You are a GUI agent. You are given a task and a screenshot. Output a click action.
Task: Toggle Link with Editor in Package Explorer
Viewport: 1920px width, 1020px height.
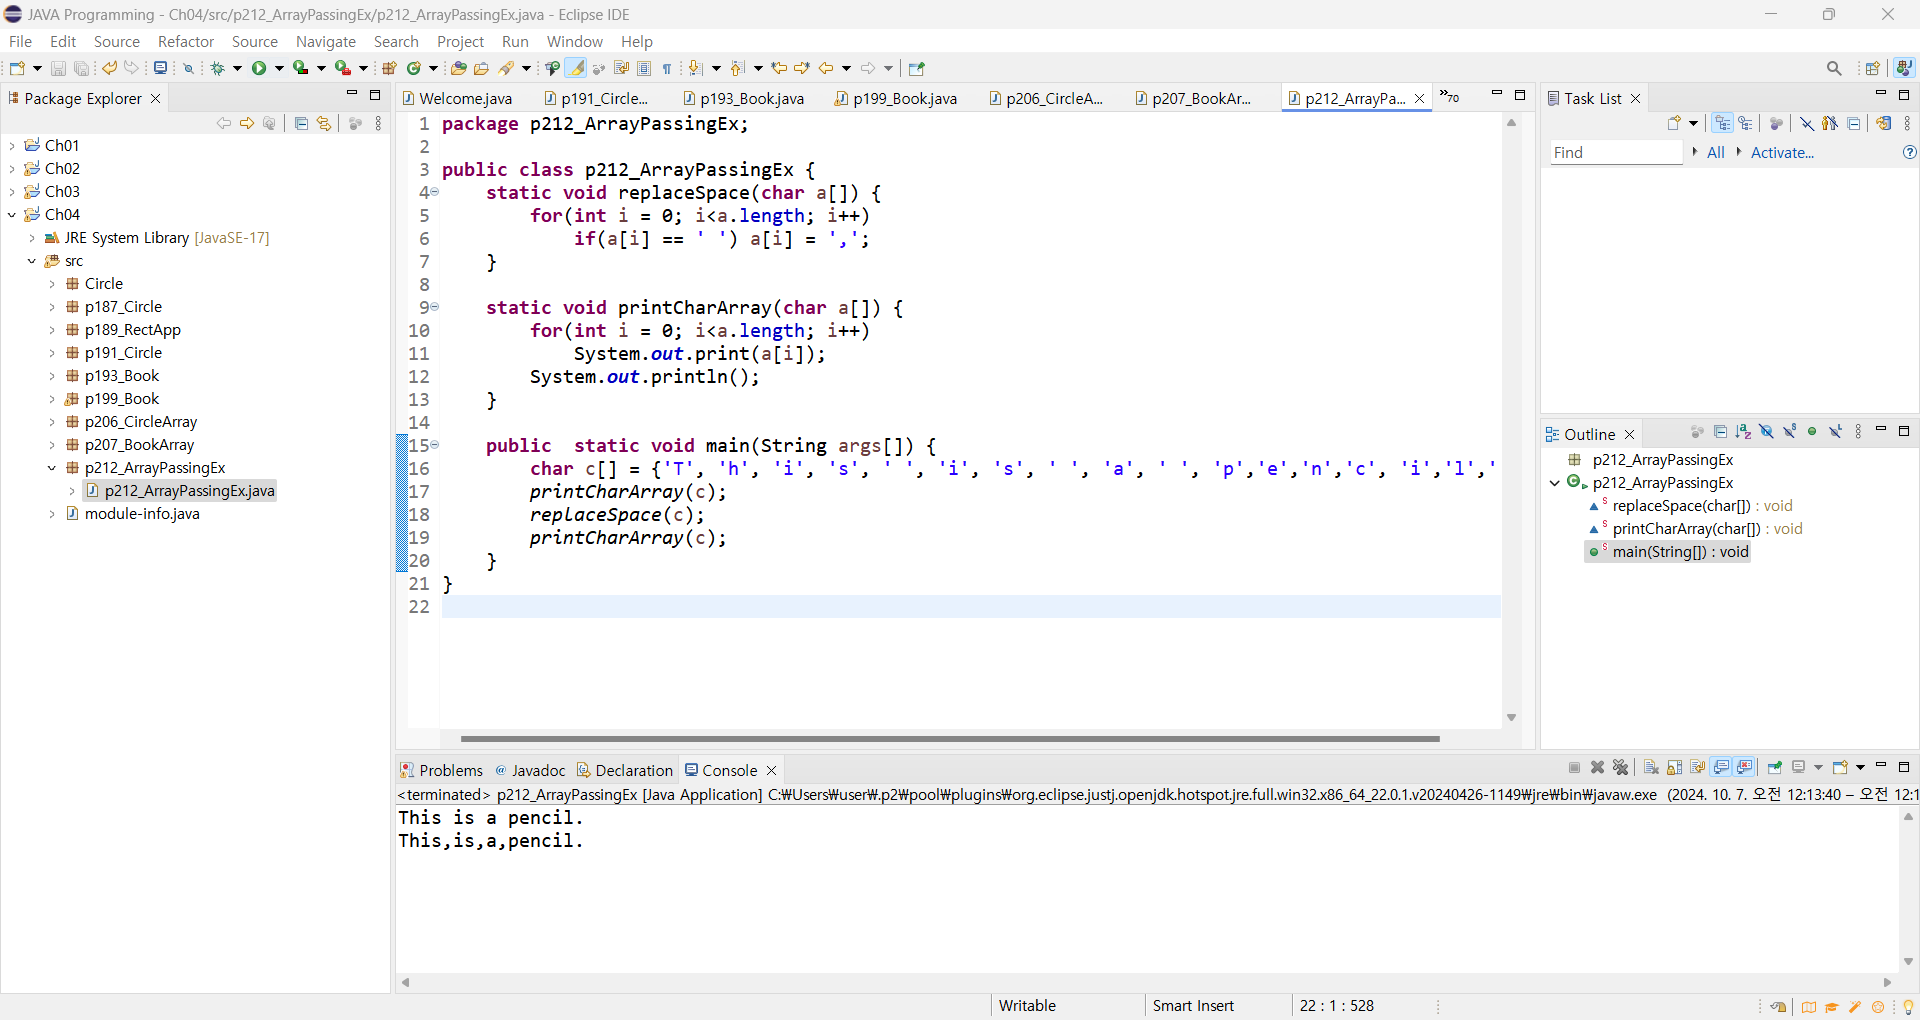click(323, 123)
